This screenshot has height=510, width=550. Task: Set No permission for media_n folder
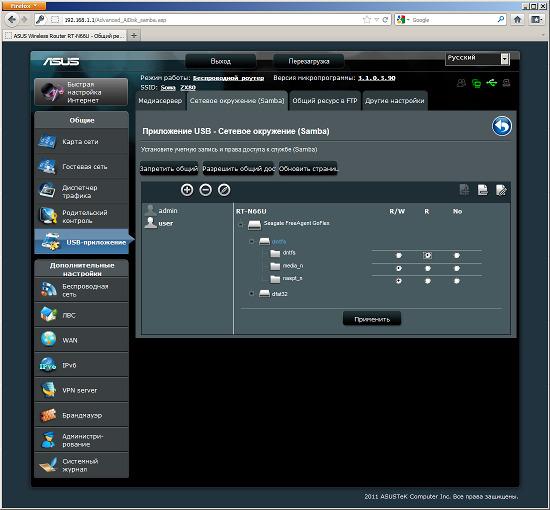pos(457,268)
